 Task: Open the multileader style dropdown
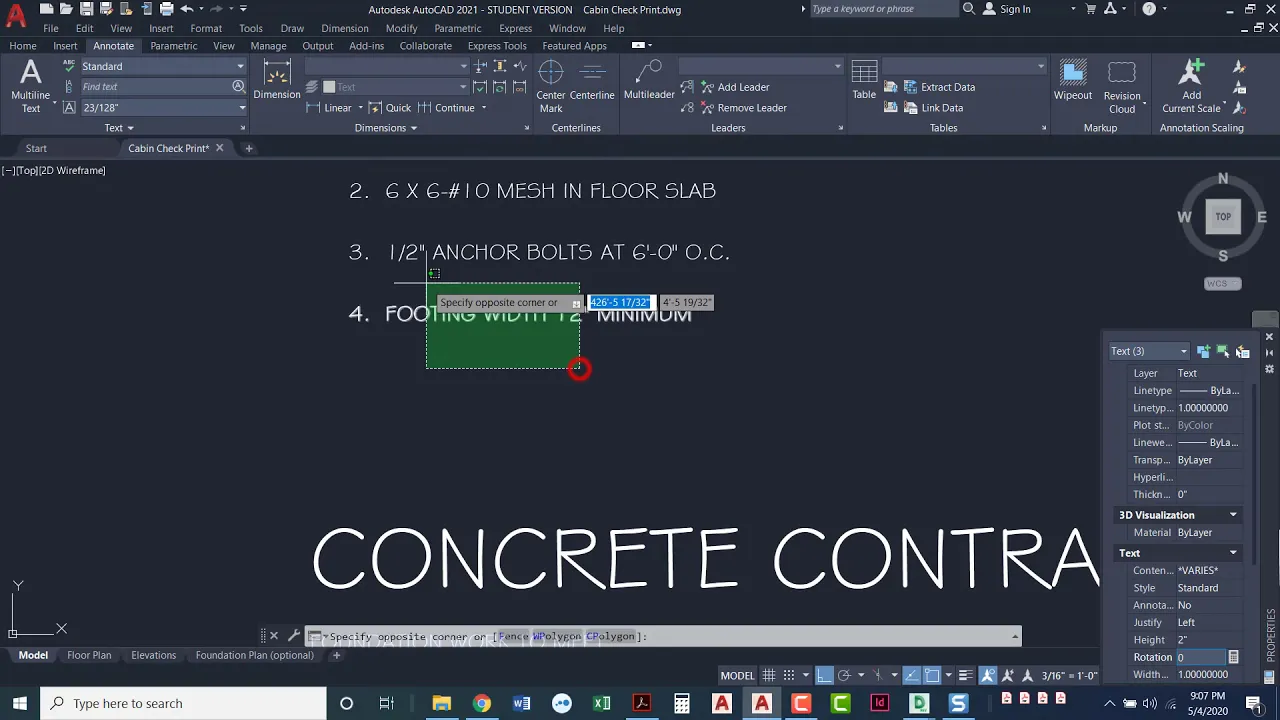pos(761,66)
